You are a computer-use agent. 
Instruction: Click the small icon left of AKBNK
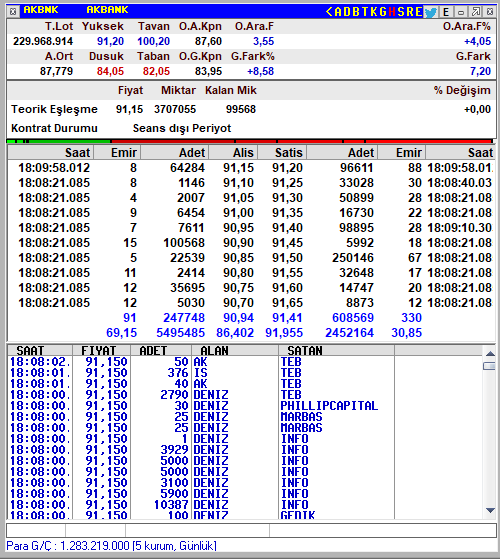pyautogui.click(x=13, y=12)
